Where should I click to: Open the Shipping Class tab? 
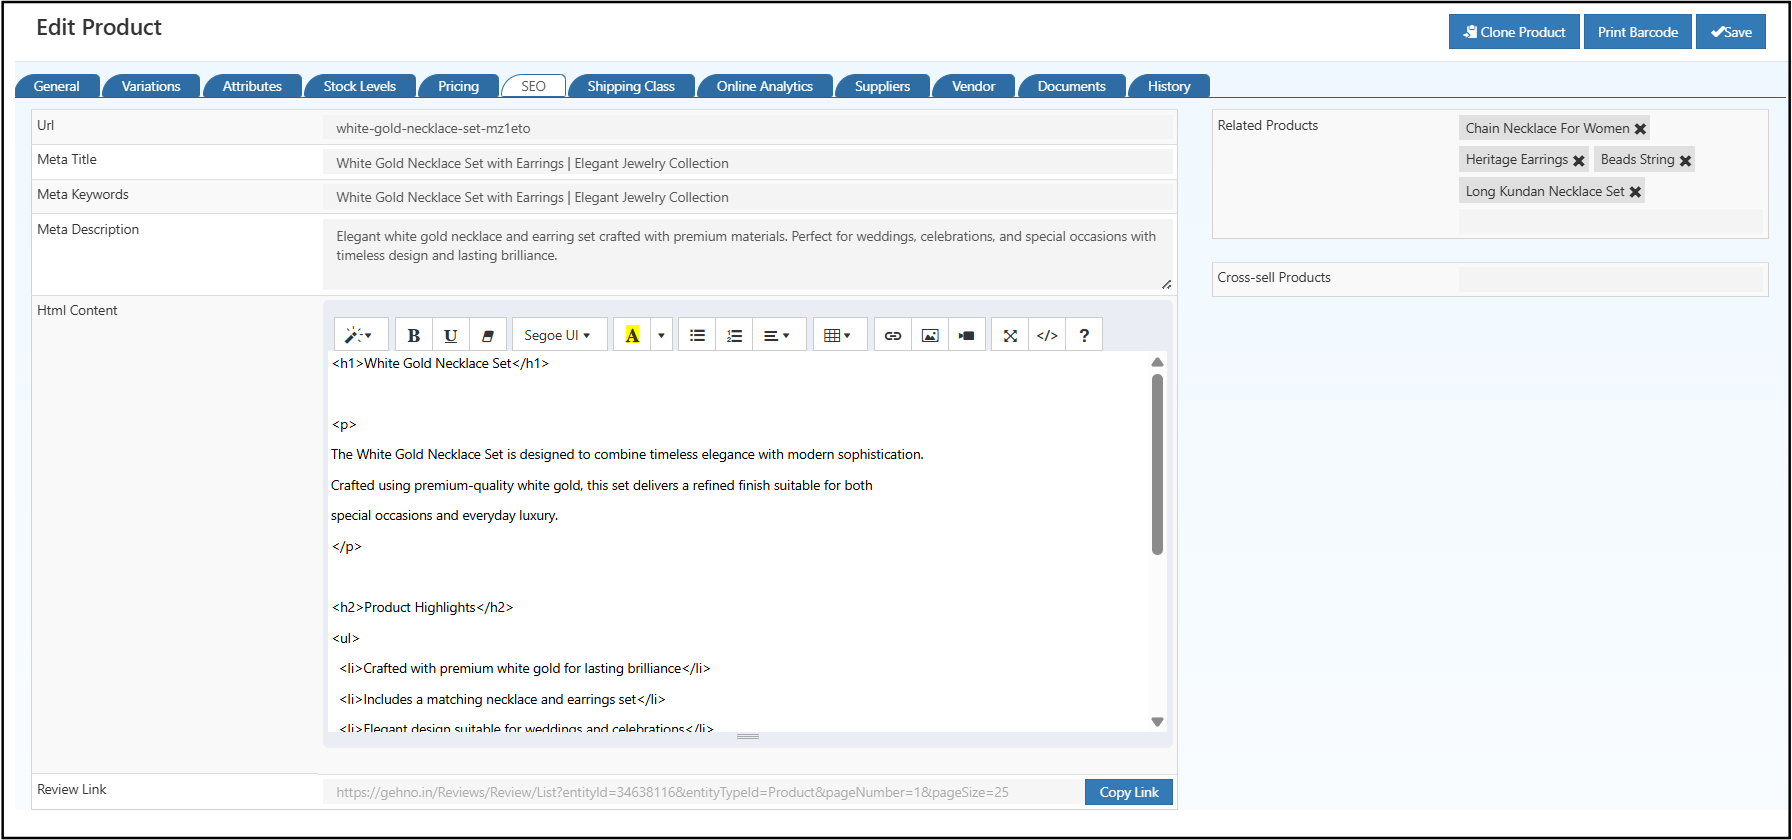tap(631, 86)
